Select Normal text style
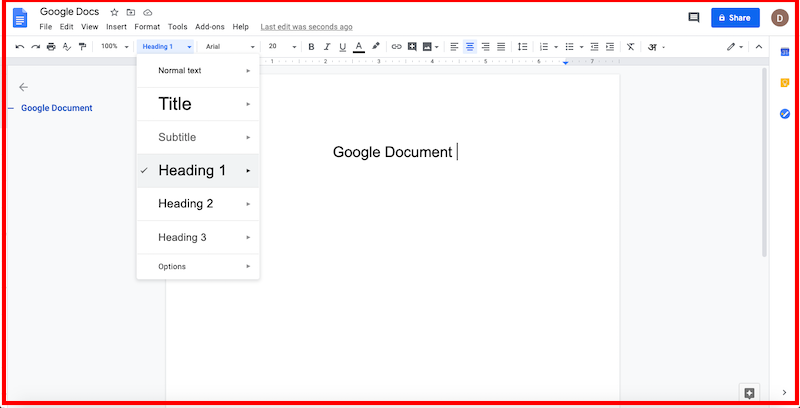The image size is (800, 408). click(x=198, y=70)
